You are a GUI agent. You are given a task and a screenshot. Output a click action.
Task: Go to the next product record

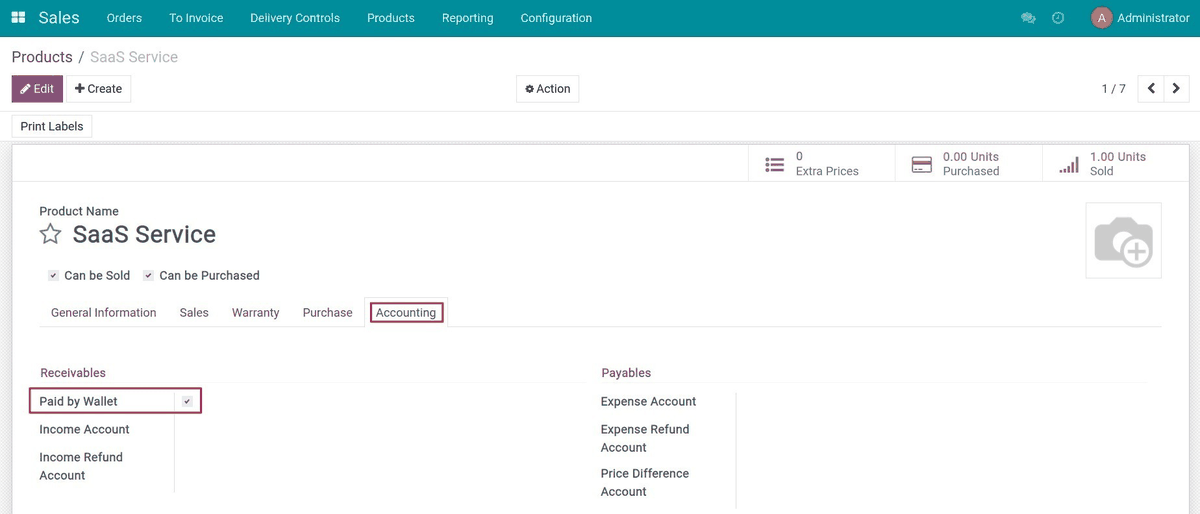pyautogui.click(x=1177, y=89)
